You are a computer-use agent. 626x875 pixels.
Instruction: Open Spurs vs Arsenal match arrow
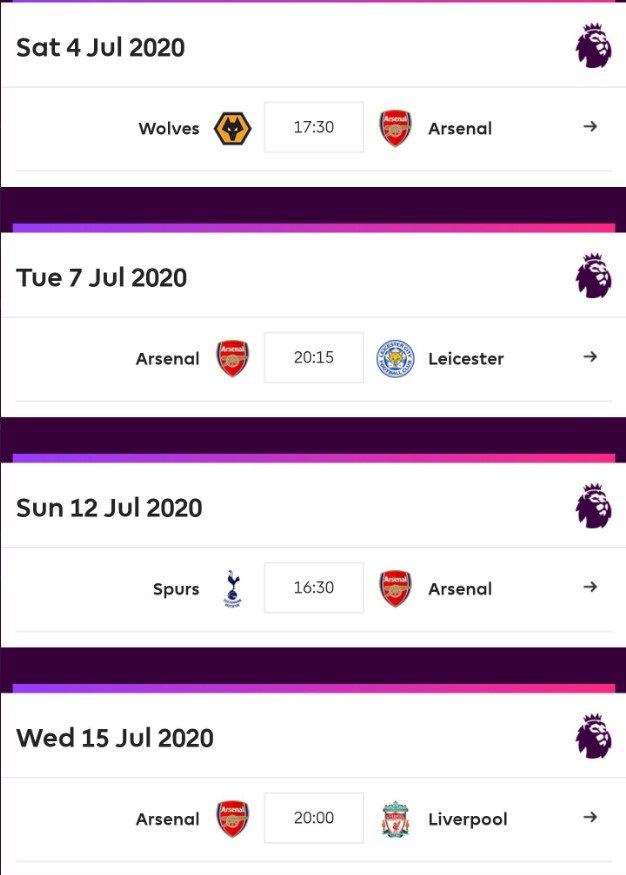tap(590, 587)
